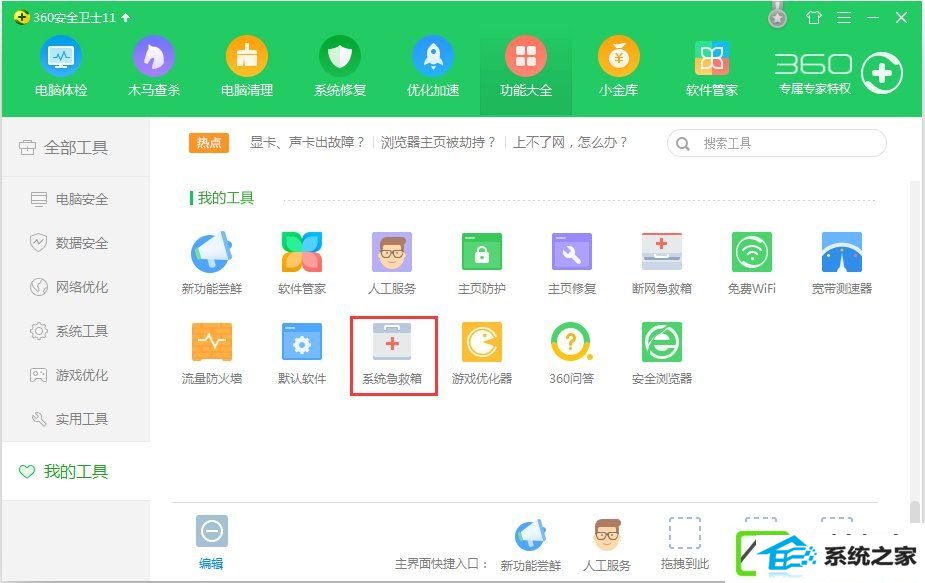
Task: Click 360 专属专家特权 plus button
Action: click(881, 73)
